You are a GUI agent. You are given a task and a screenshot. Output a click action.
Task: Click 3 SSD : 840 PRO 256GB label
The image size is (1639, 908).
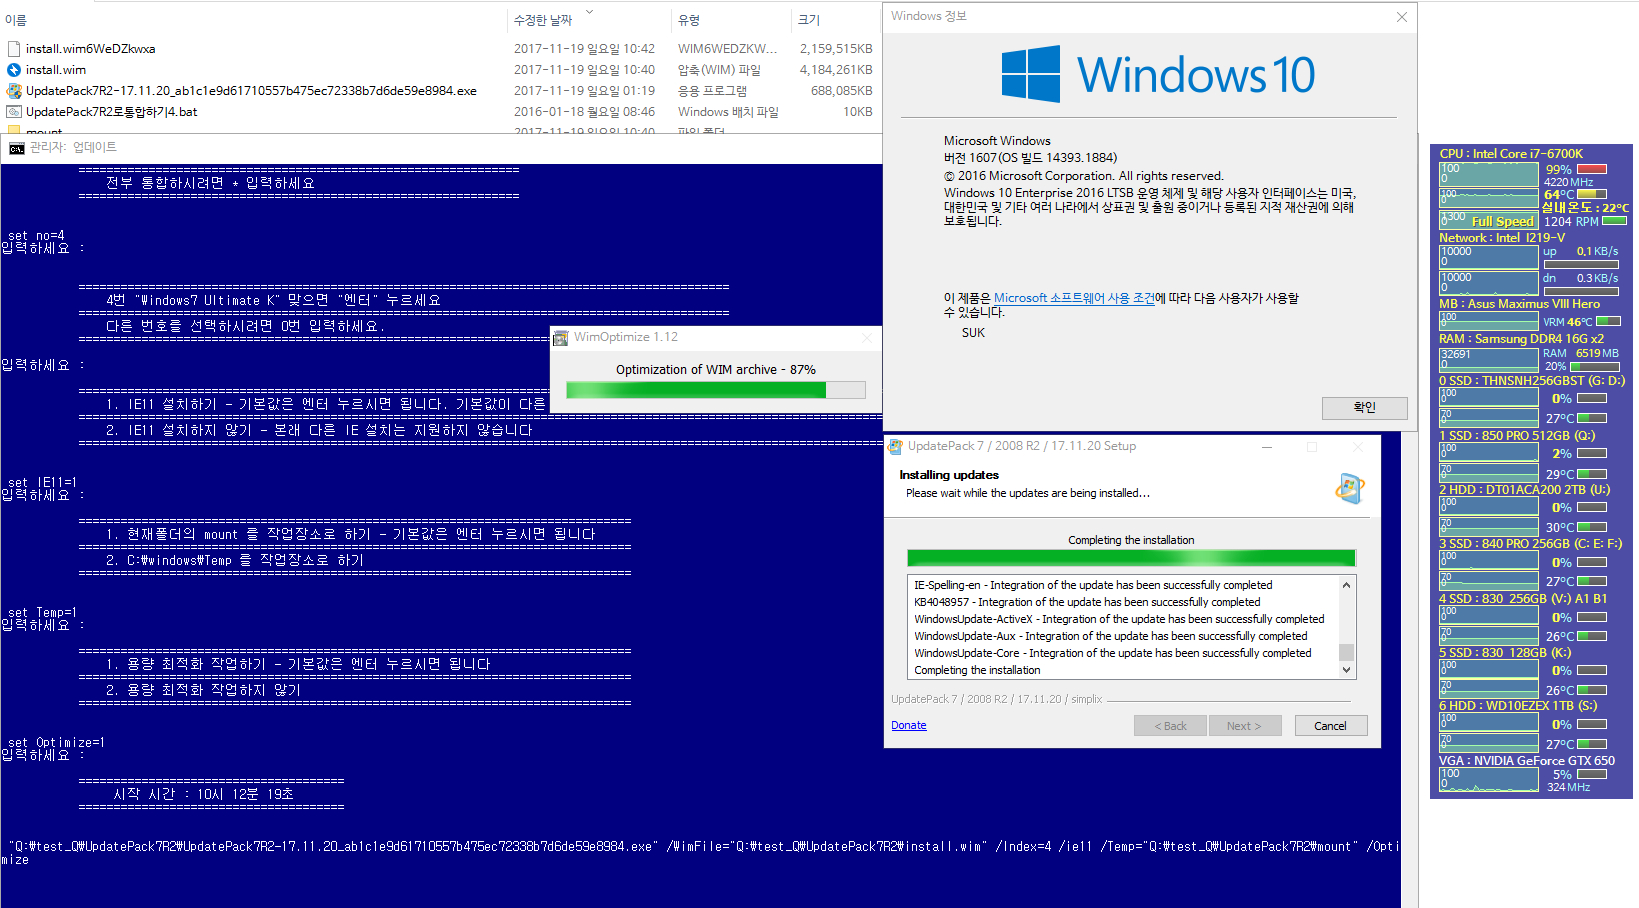coord(1531,544)
